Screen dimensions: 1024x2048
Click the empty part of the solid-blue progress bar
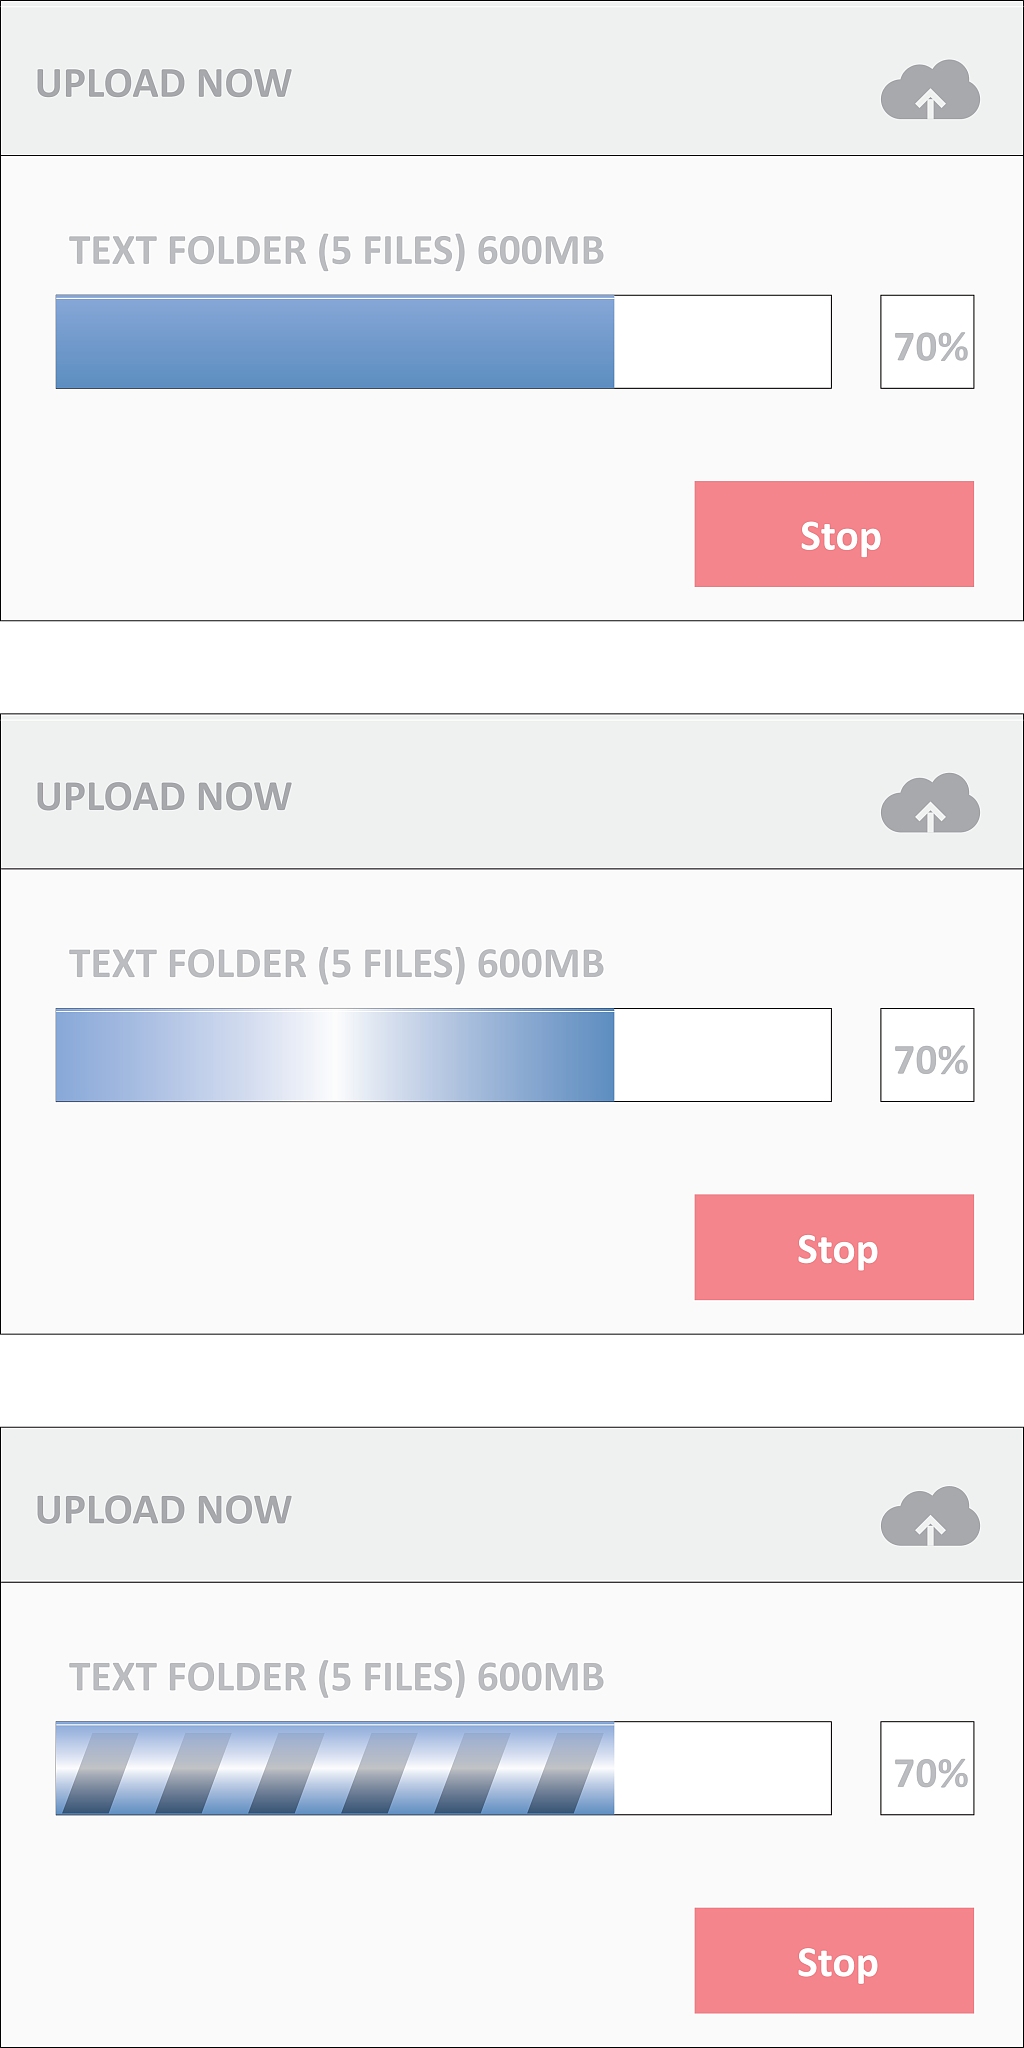(722, 342)
